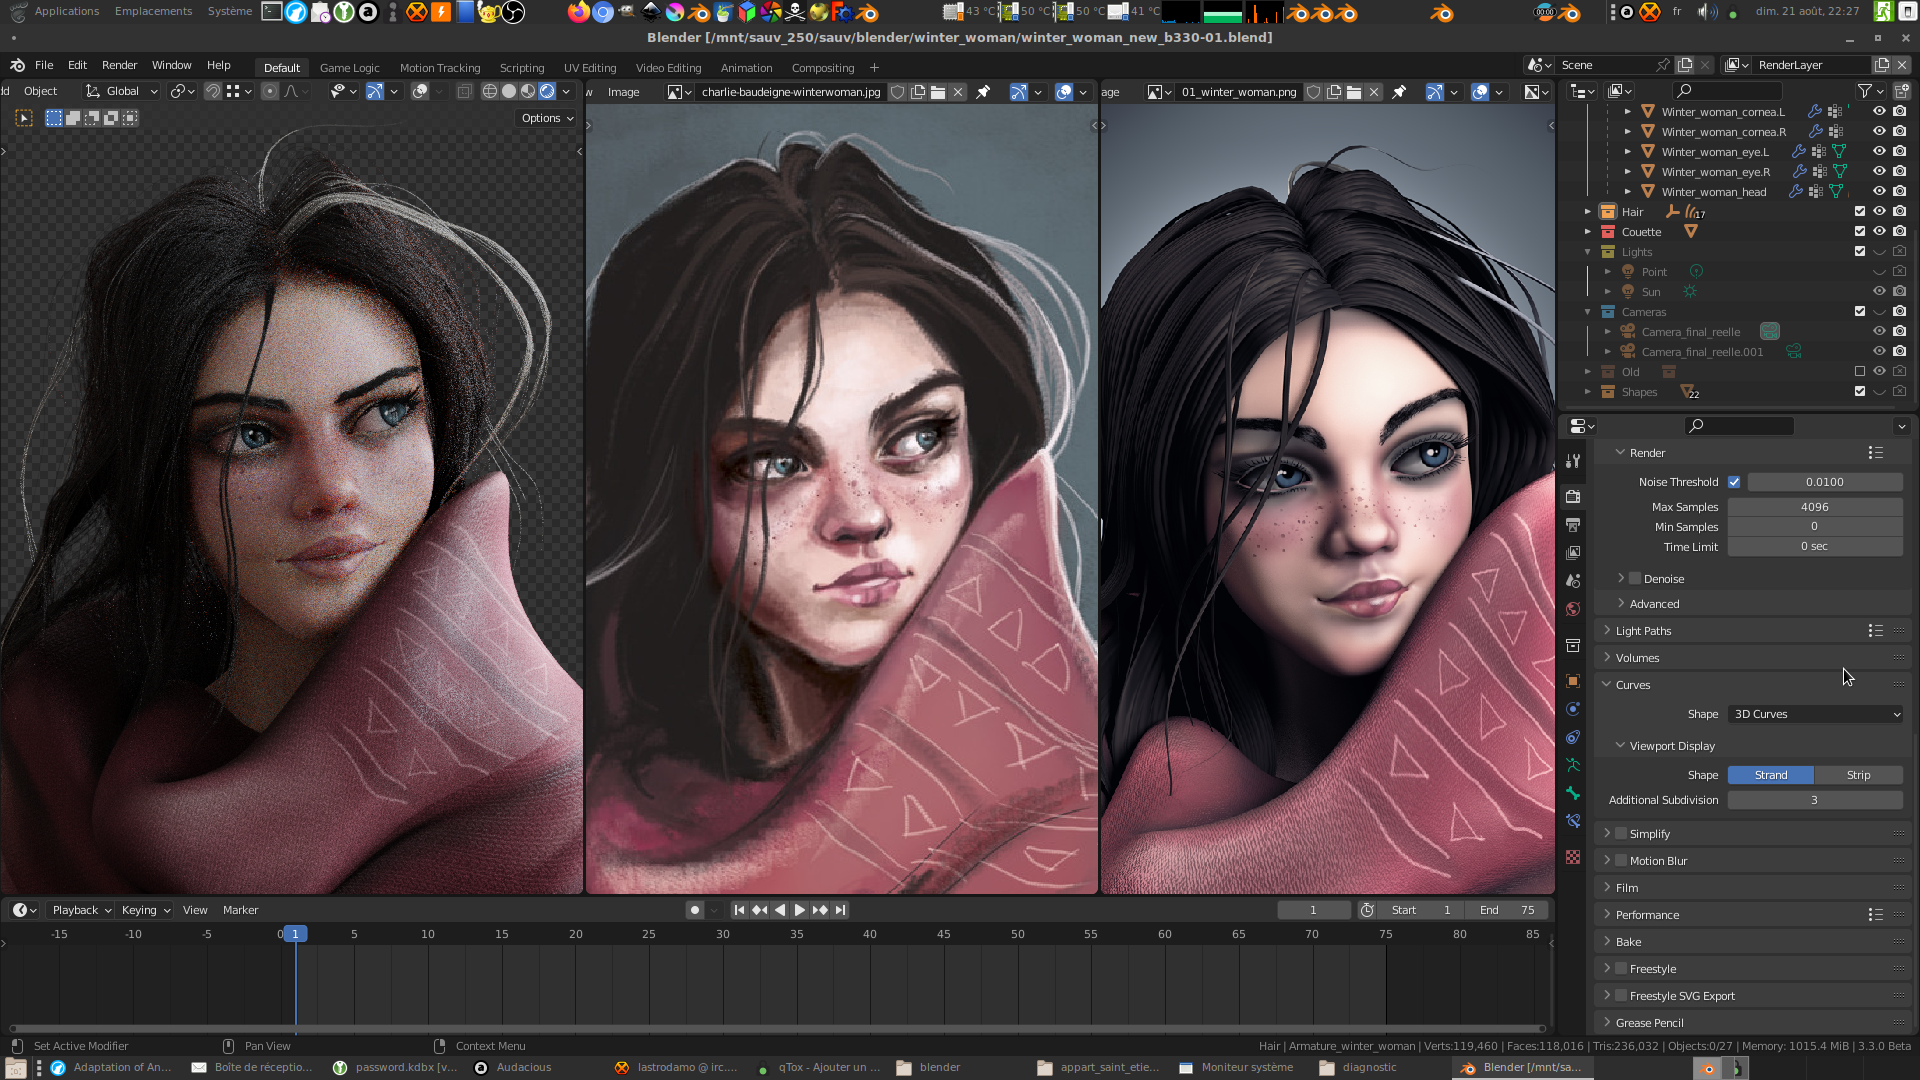1920x1080 pixels.
Task: Enable the Motion Blur checkbox
Action: [x=1621, y=861]
